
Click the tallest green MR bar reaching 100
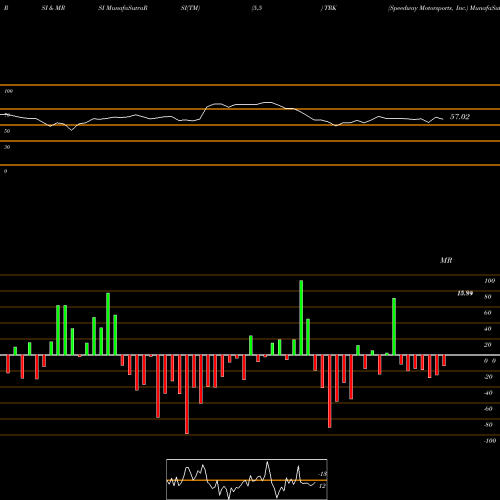pos(301,318)
